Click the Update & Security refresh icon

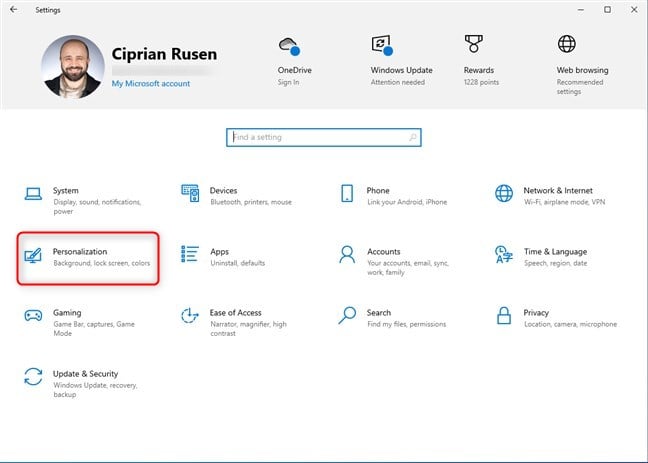(33, 377)
